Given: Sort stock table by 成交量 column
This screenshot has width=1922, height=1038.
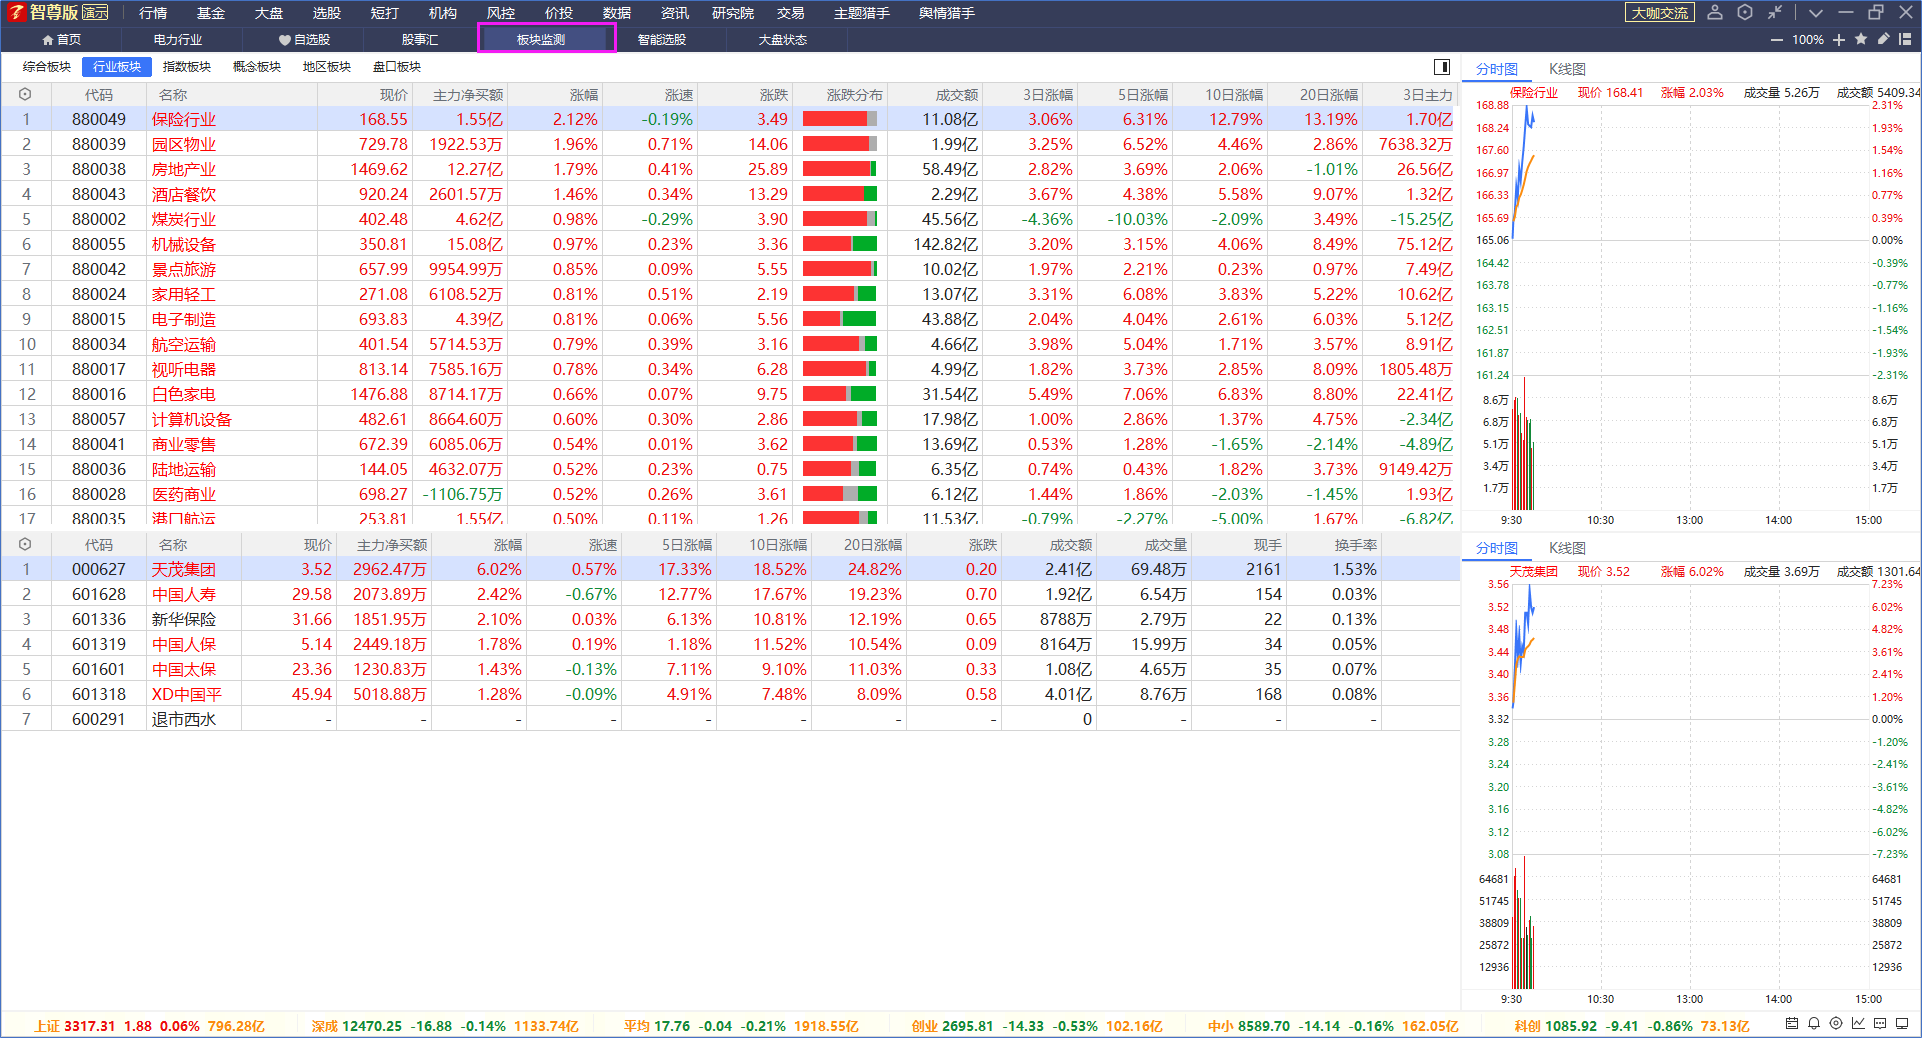Looking at the screenshot, I should (1165, 545).
